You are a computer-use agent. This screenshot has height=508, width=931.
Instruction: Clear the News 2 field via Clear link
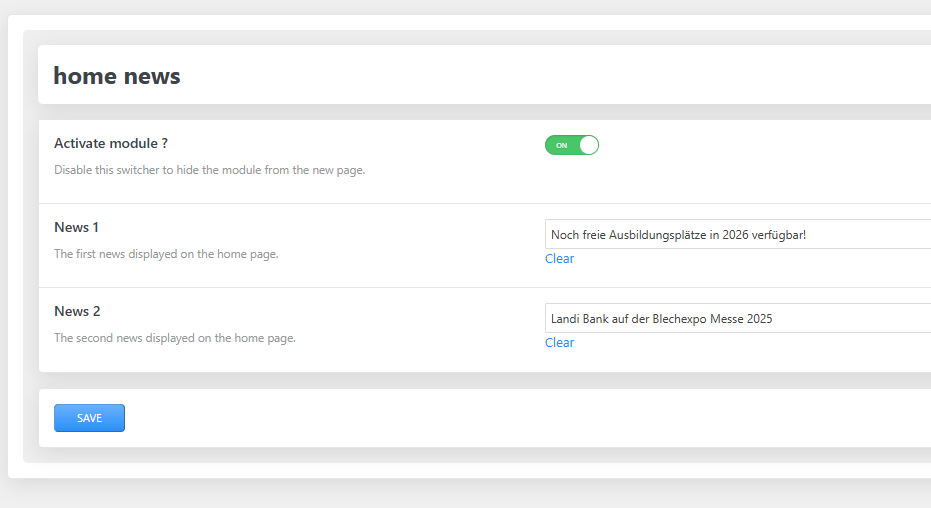(x=559, y=343)
